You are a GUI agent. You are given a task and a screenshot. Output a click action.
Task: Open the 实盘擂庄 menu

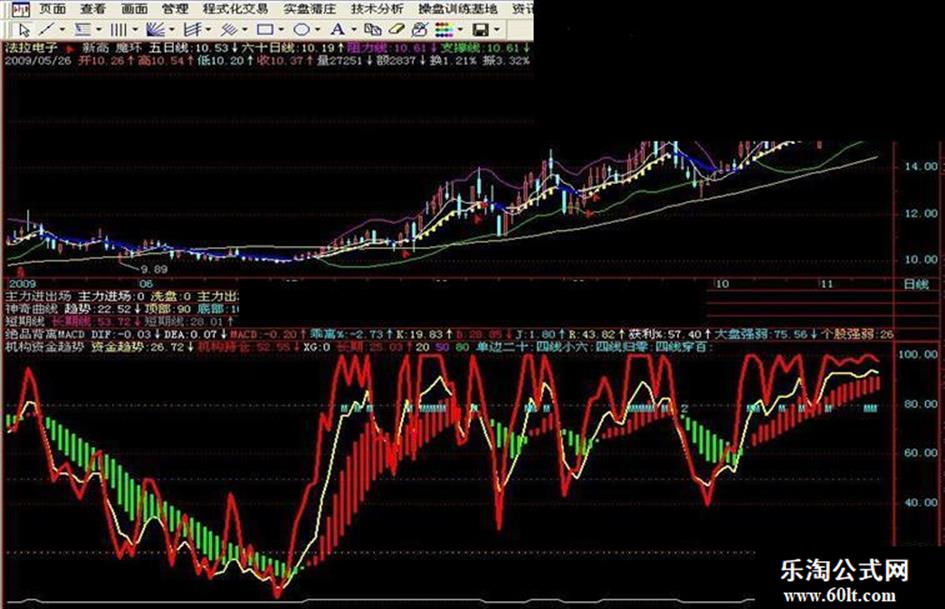pos(310,9)
